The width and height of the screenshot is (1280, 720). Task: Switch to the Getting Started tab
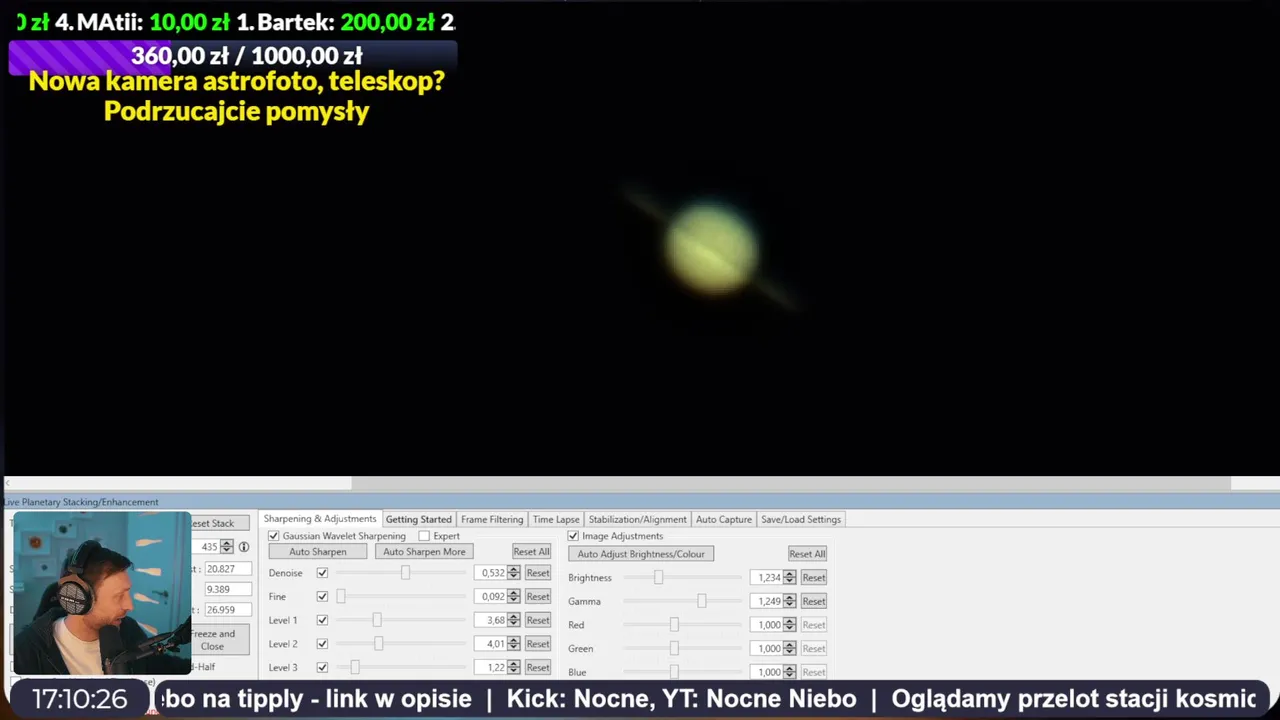tap(419, 519)
